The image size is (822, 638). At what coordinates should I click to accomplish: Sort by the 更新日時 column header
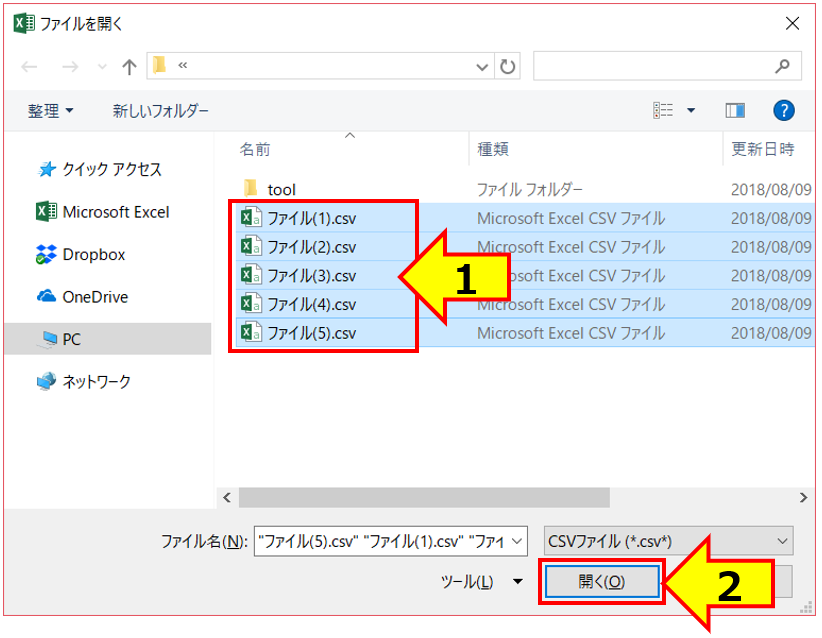(x=763, y=149)
